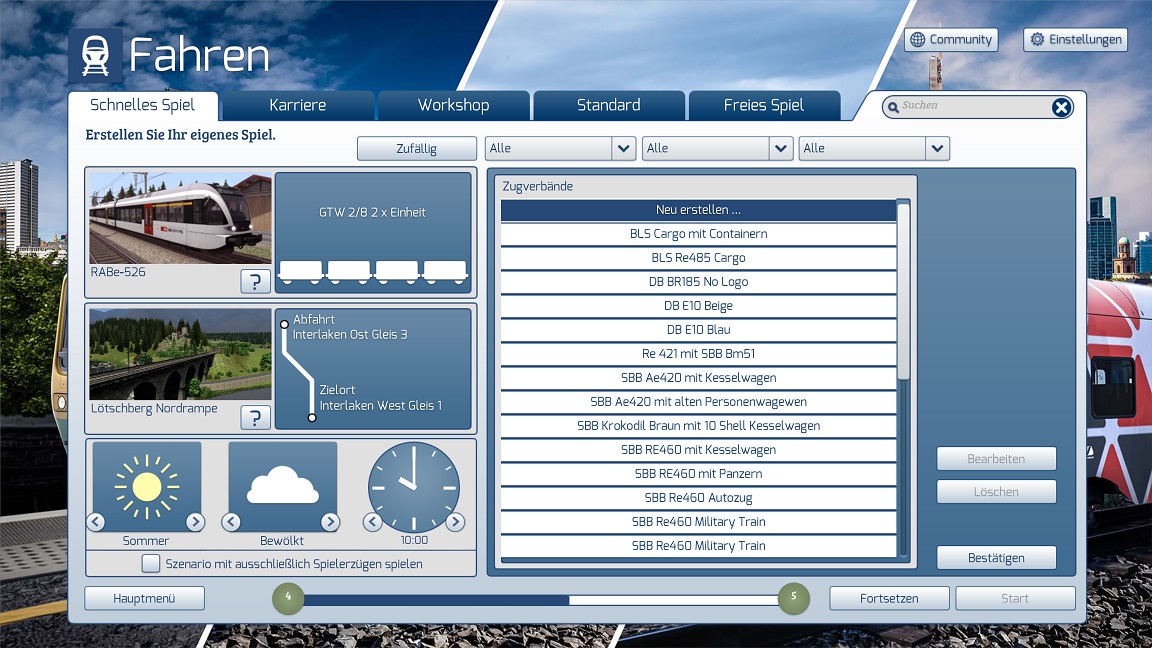Open Einstellungen via its gear icon

1037,40
